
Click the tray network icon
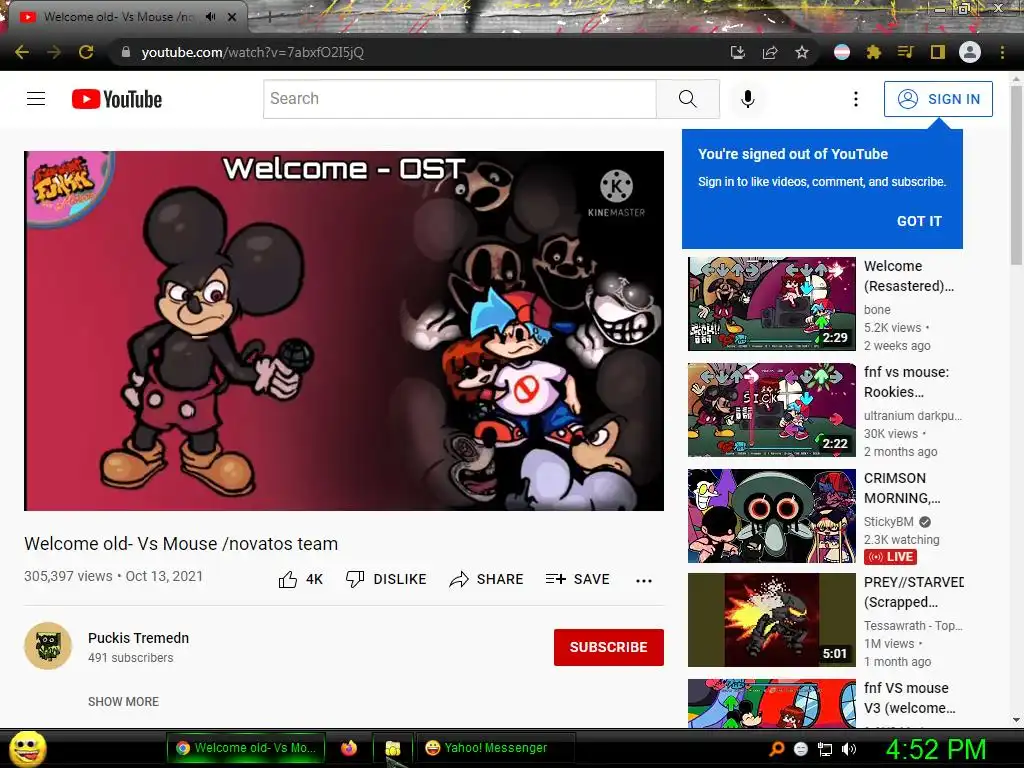825,749
